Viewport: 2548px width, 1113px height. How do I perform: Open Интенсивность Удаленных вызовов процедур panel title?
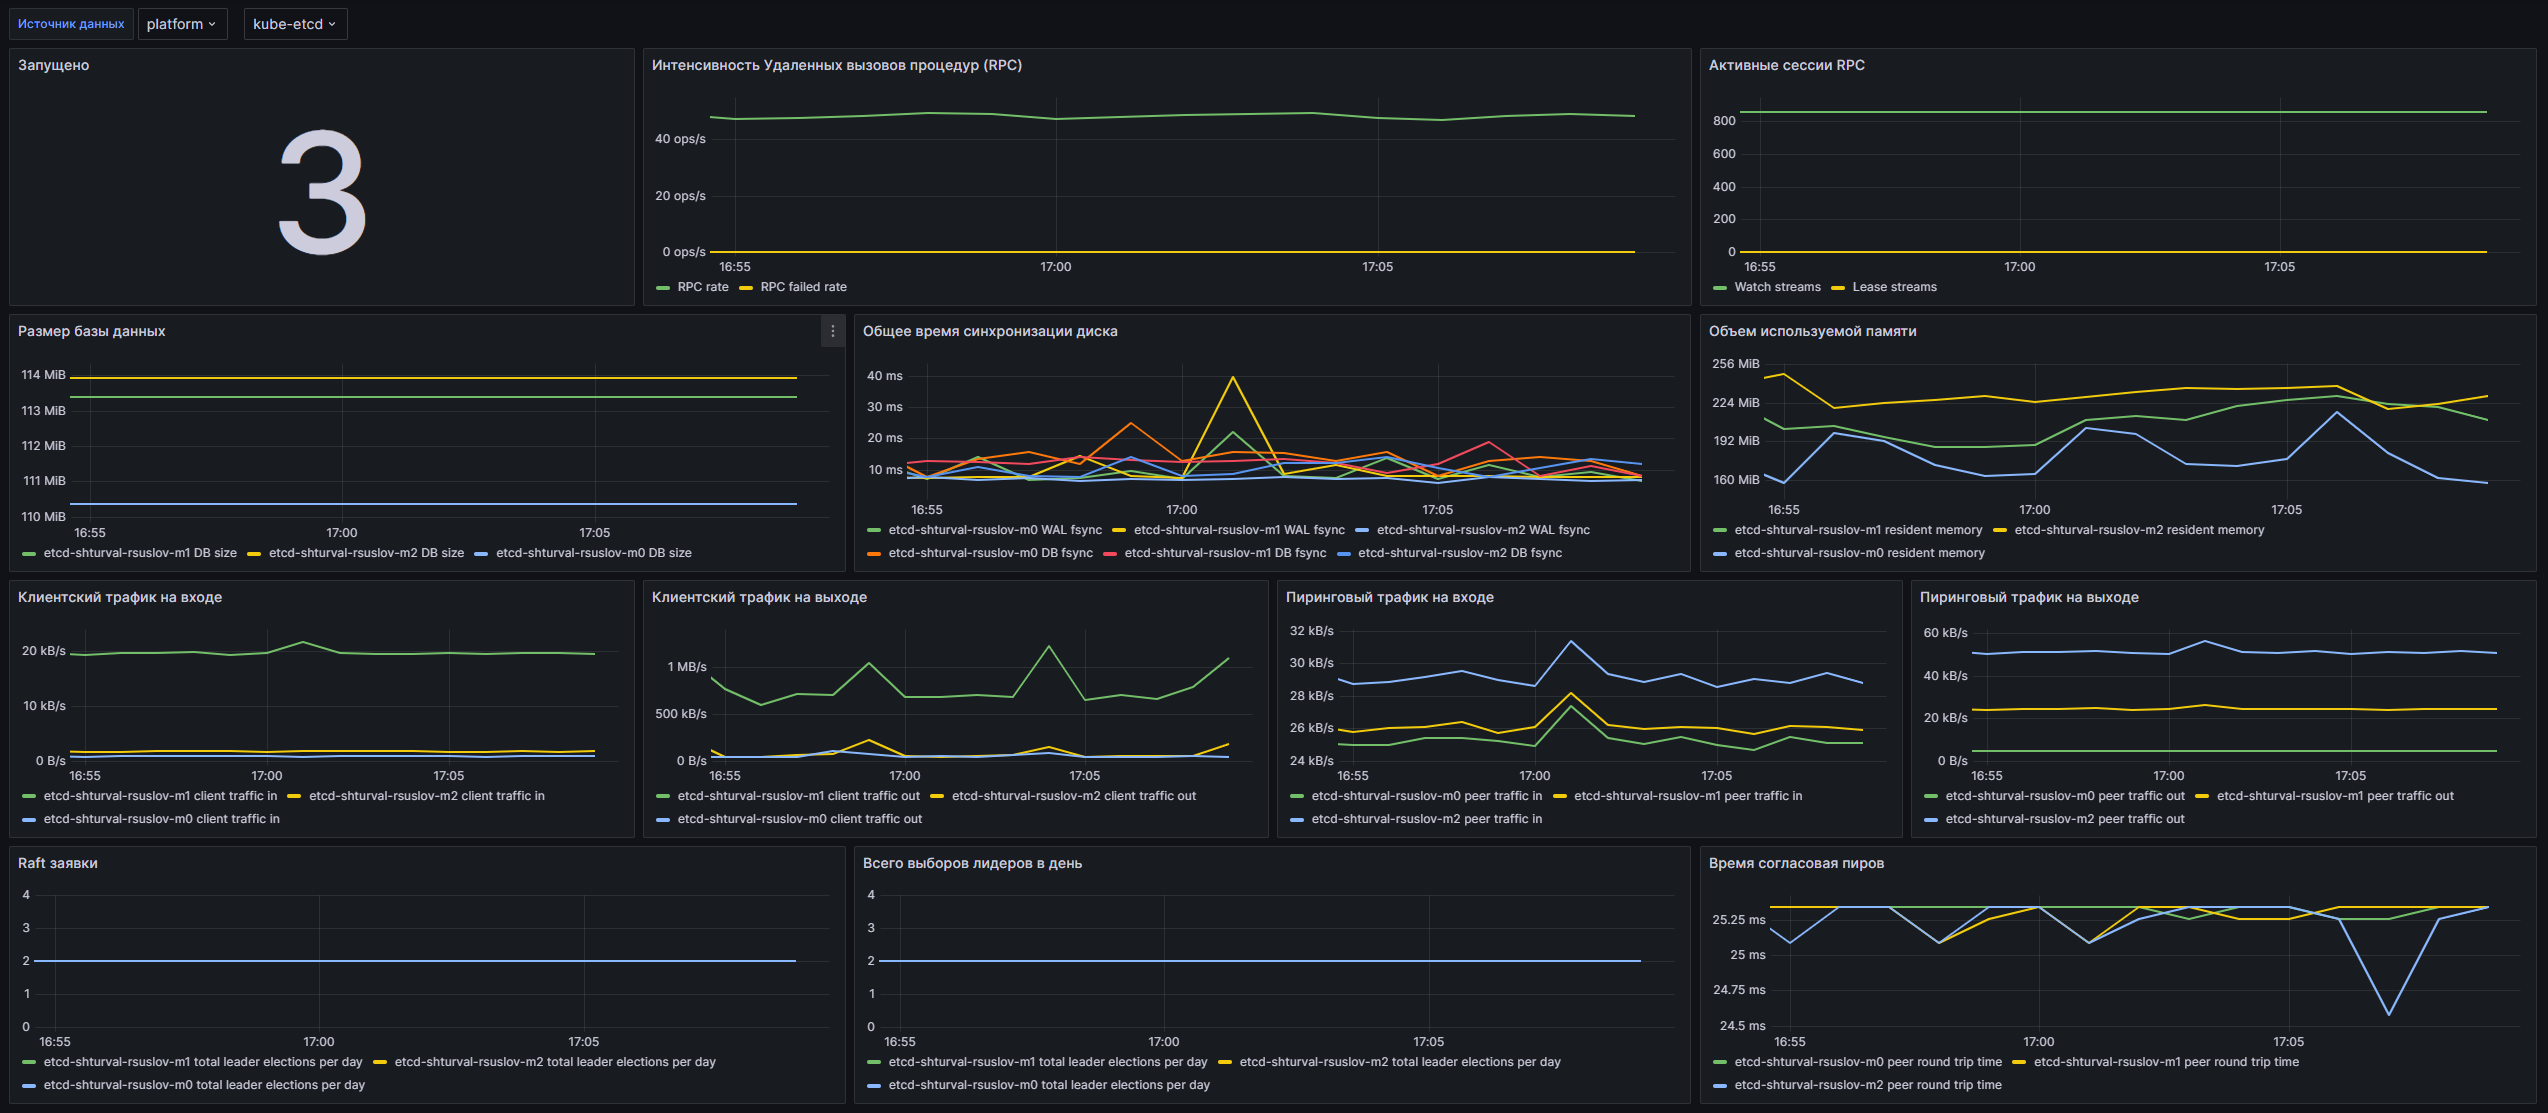click(x=836, y=65)
